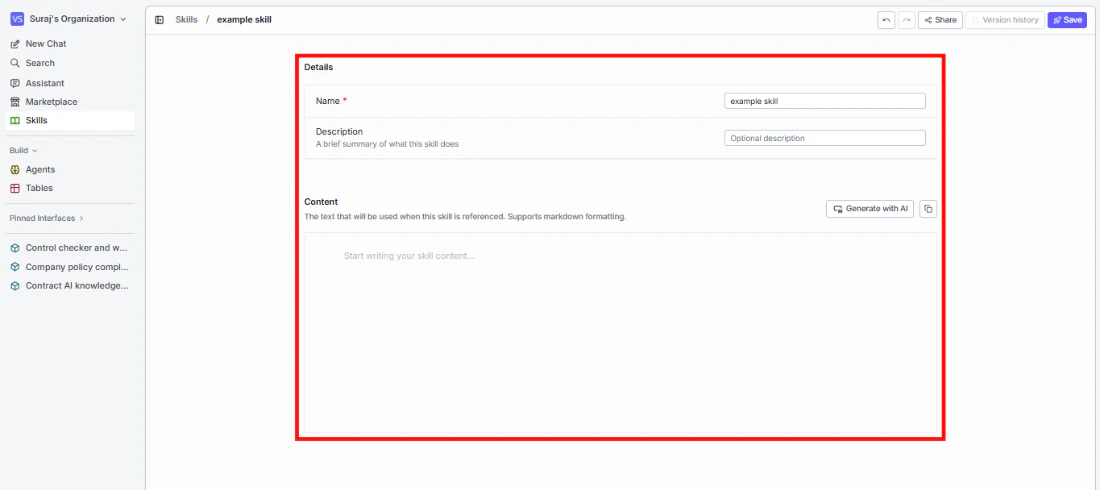Click the Marketplace store icon
Image resolution: width=1100 pixels, height=490 pixels.
[x=15, y=102]
